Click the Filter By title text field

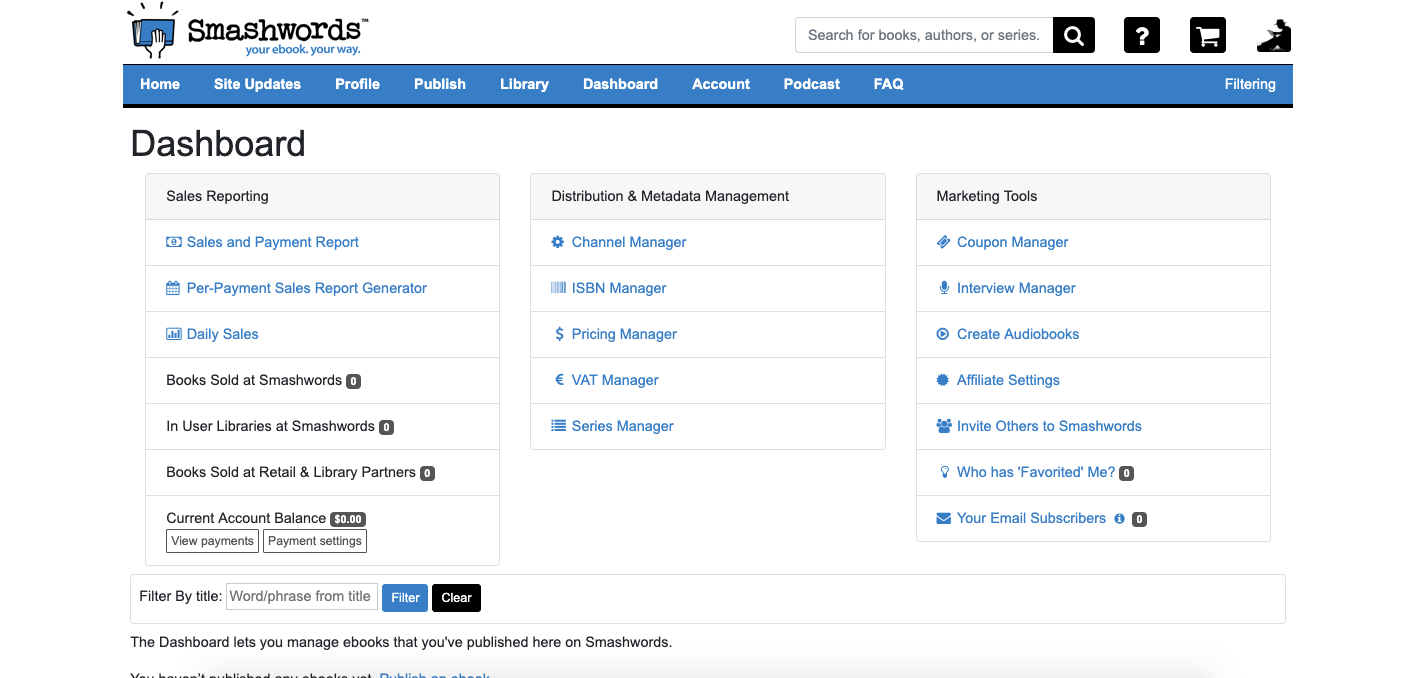pos(302,597)
